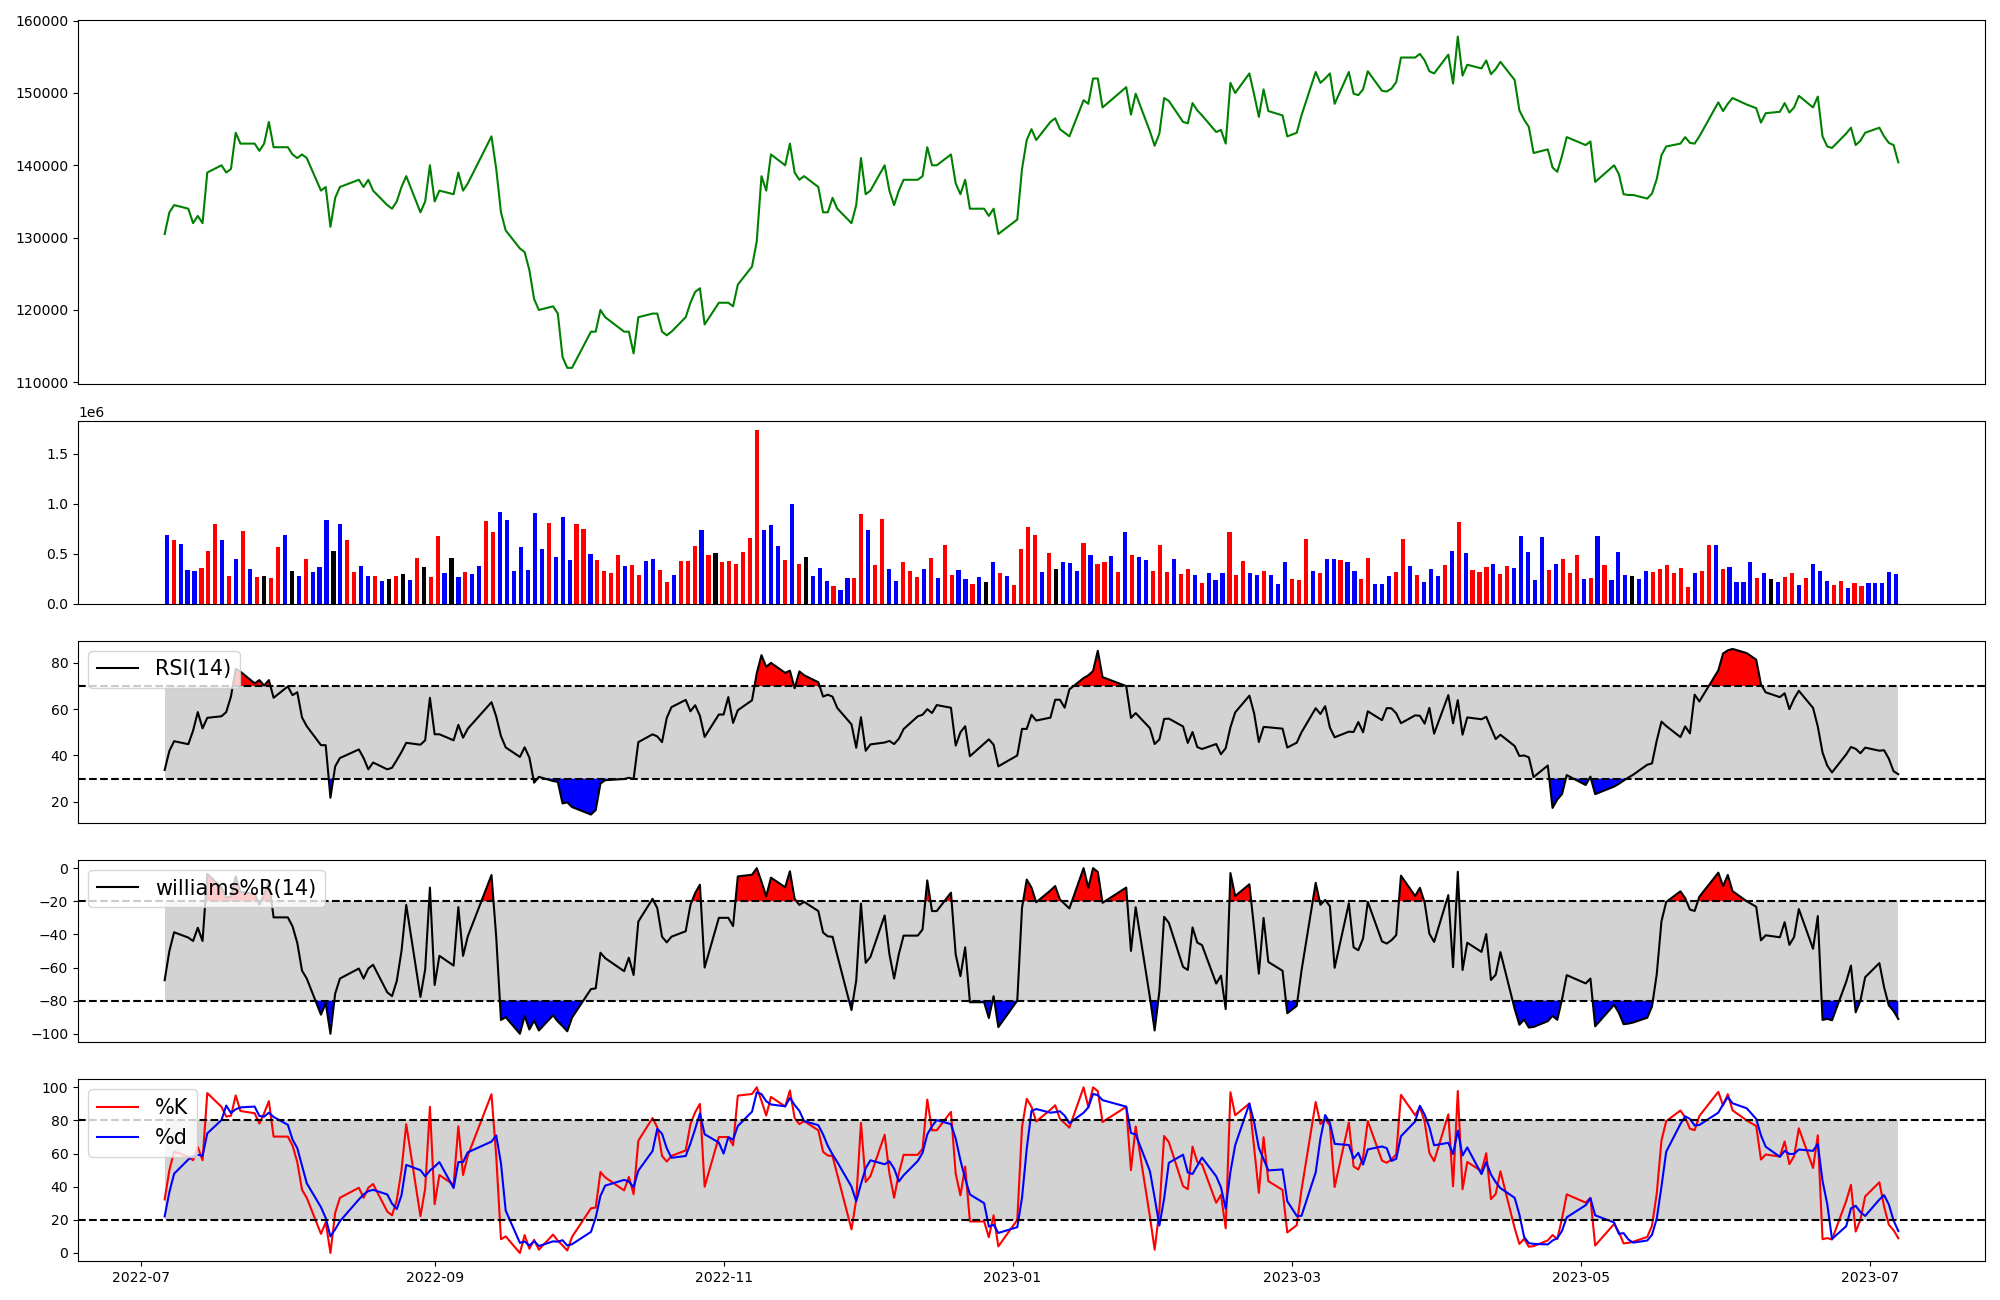Viewport: 2000px width, 1300px height.
Task: Click the tallest red volume bar
Action: click(x=757, y=516)
